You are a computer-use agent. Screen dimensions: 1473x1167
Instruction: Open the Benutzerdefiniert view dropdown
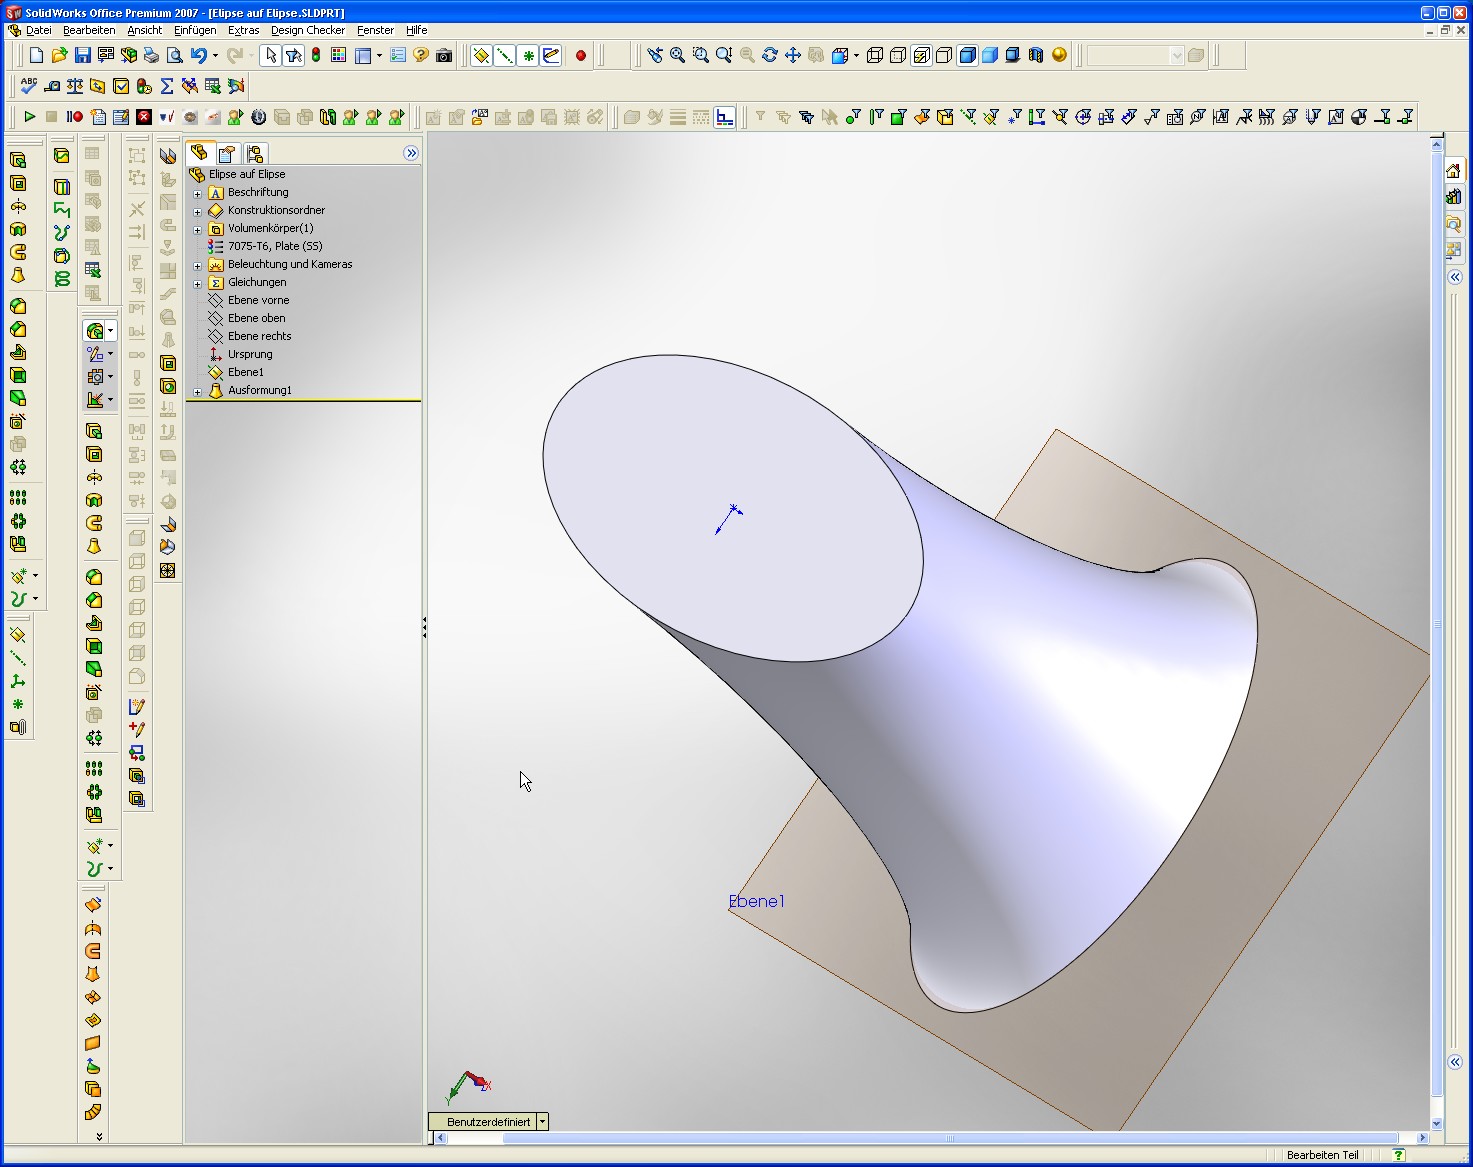click(x=542, y=1122)
